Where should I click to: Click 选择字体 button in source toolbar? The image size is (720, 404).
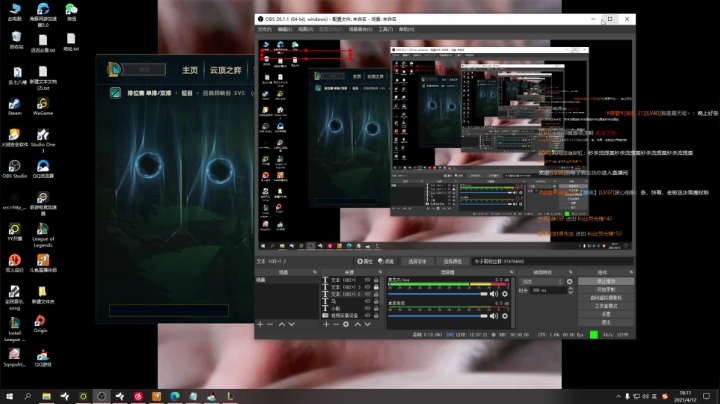(417, 261)
